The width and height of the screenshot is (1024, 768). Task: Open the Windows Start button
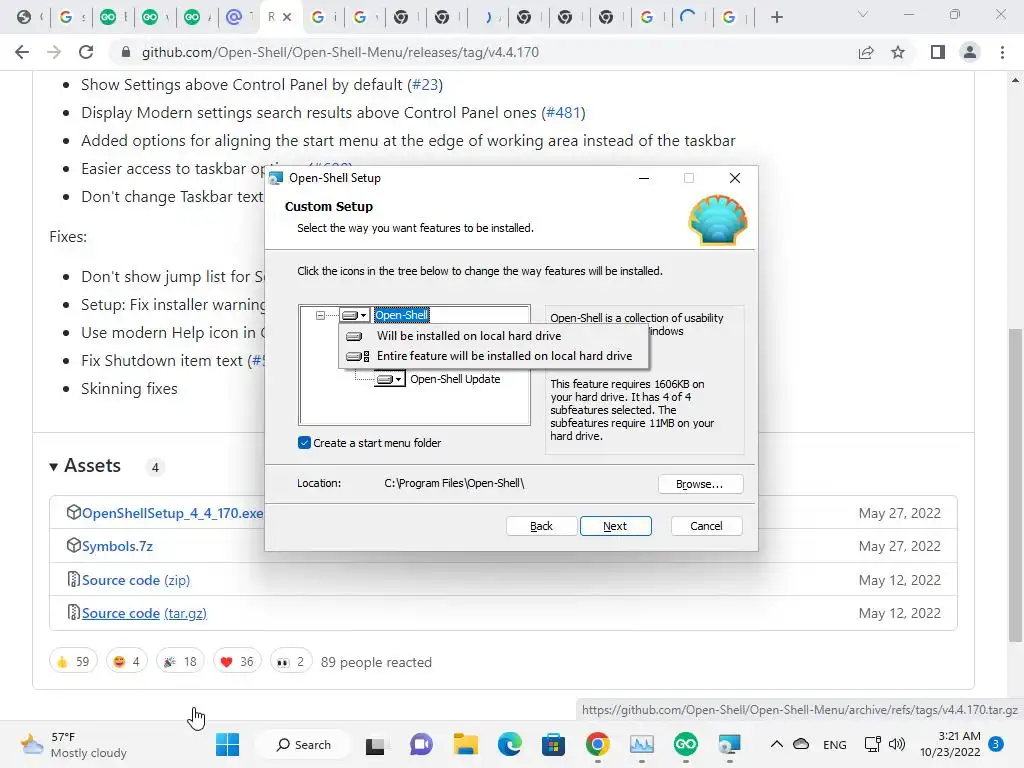point(227,744)
